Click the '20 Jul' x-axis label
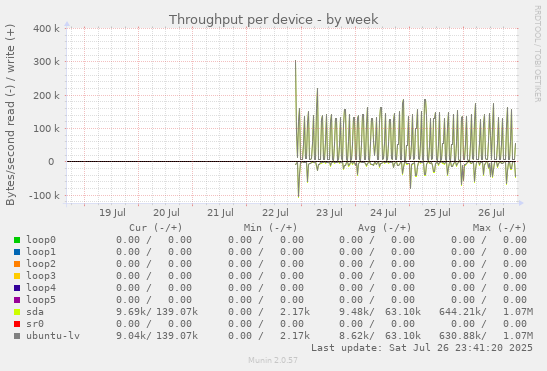This screenshot has height=371, width=547. coord(166,213)
